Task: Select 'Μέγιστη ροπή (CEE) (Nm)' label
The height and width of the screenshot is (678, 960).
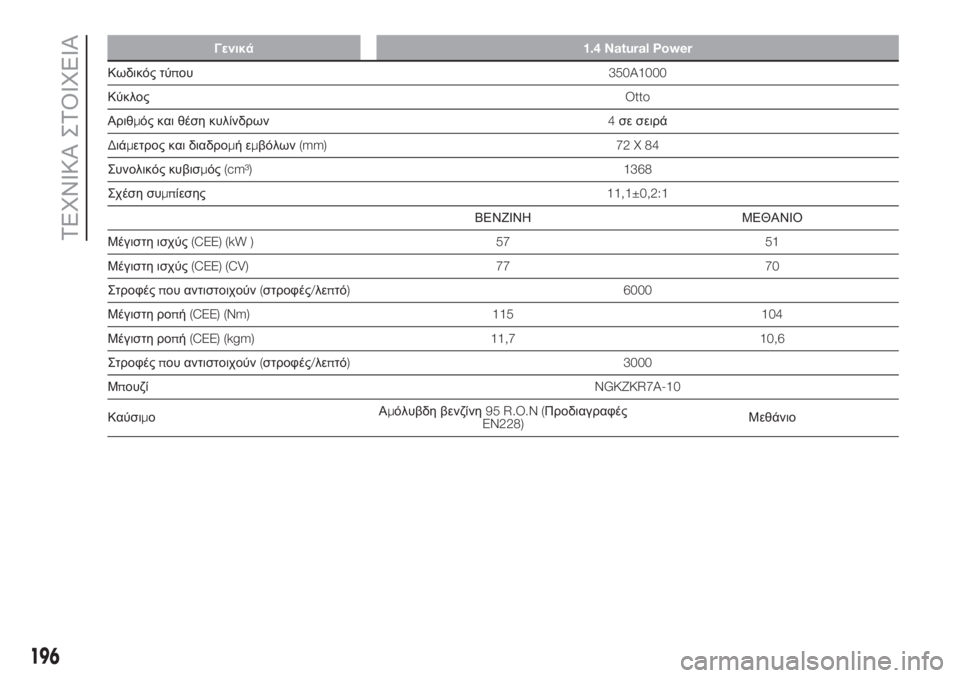Action: point(179,315)
